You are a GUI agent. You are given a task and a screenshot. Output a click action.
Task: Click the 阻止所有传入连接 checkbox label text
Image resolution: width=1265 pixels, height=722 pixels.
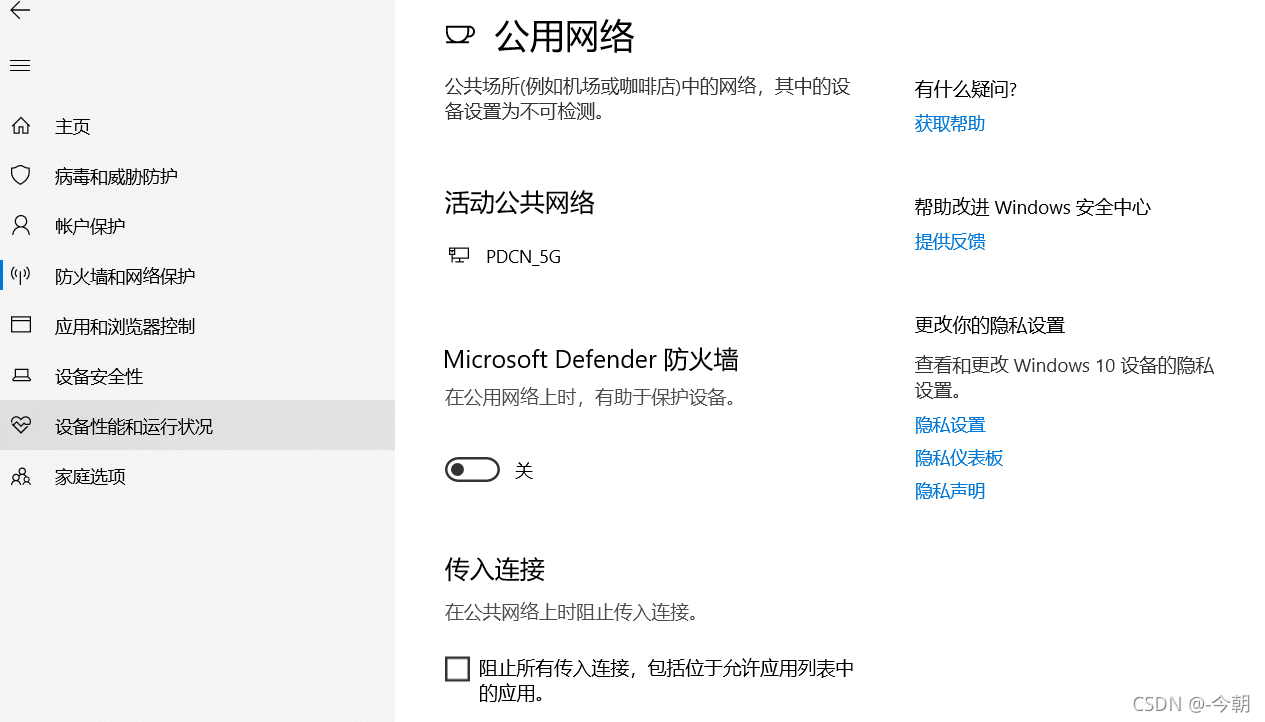(666, 681)
